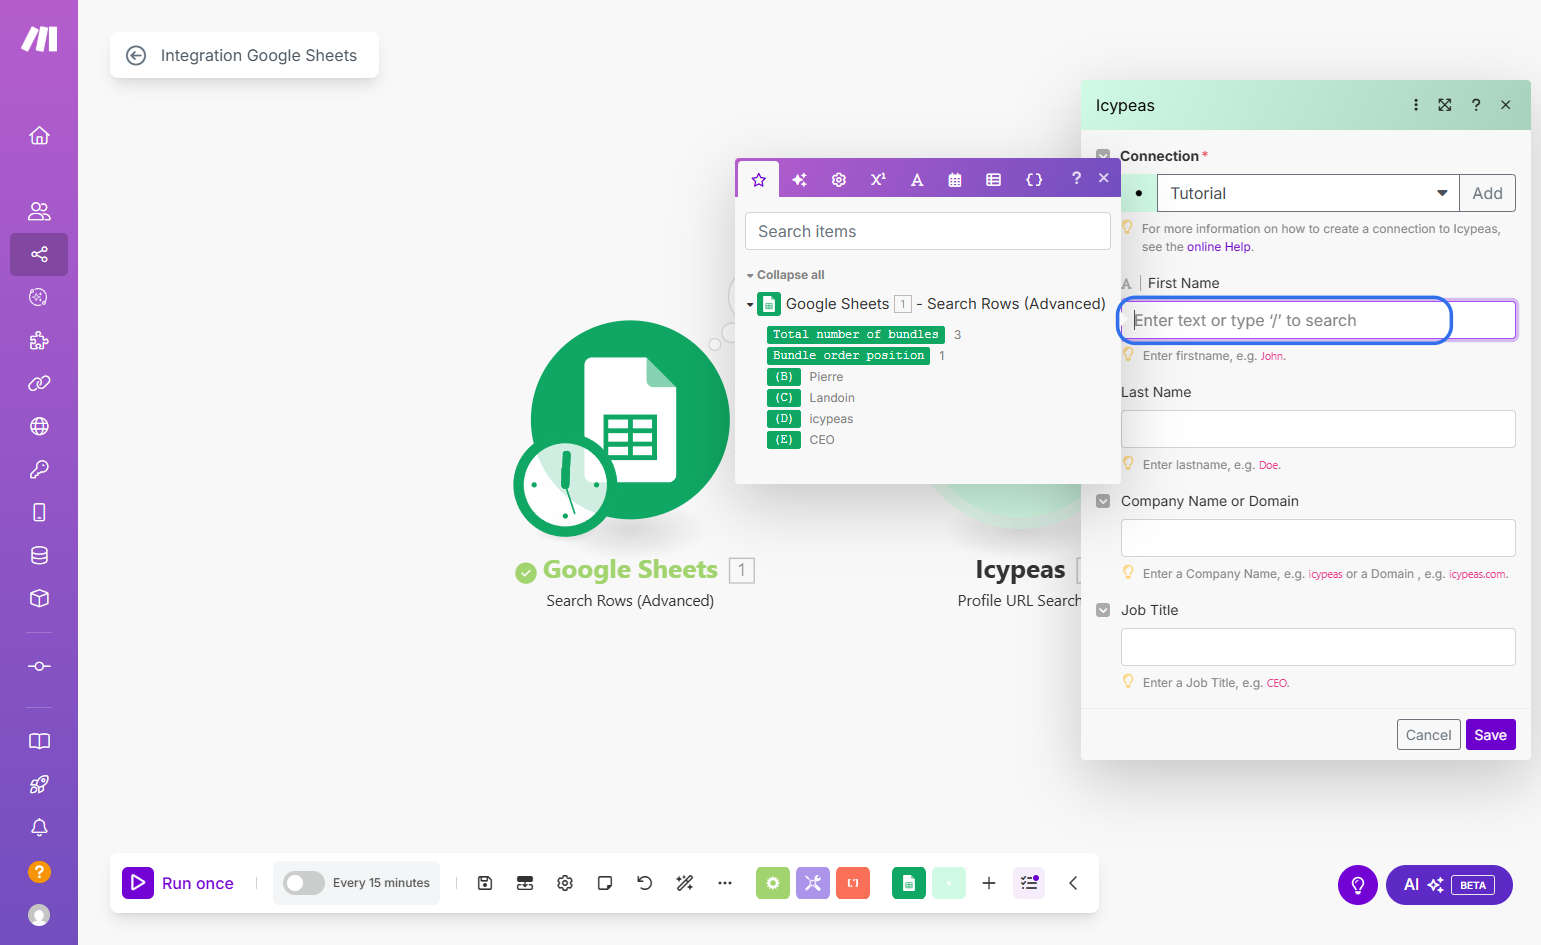
Task: Click the Run once button
Action: tap(178, 883)
